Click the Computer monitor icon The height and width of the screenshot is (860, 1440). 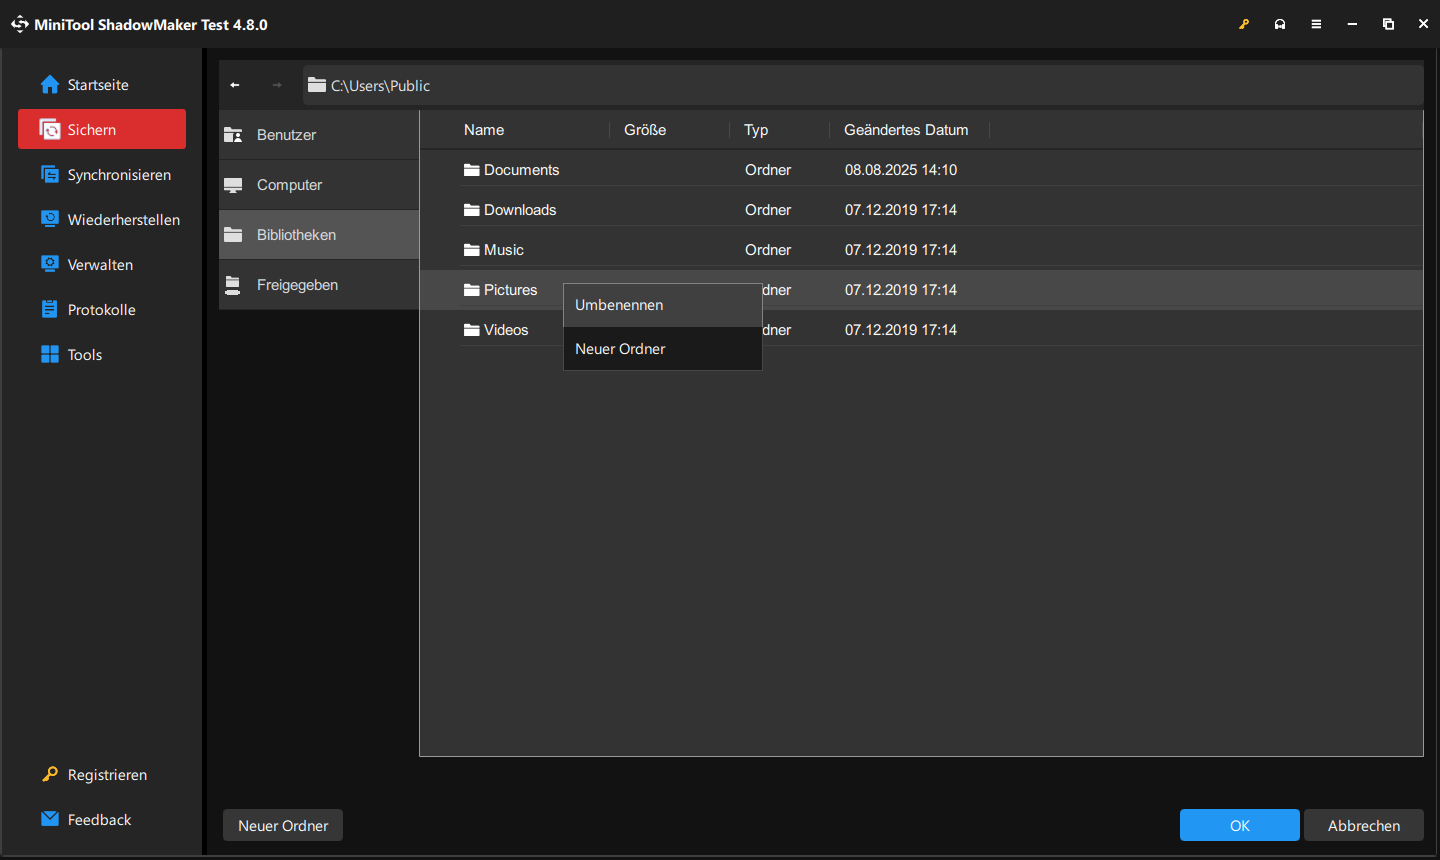[x=233, y=185]
